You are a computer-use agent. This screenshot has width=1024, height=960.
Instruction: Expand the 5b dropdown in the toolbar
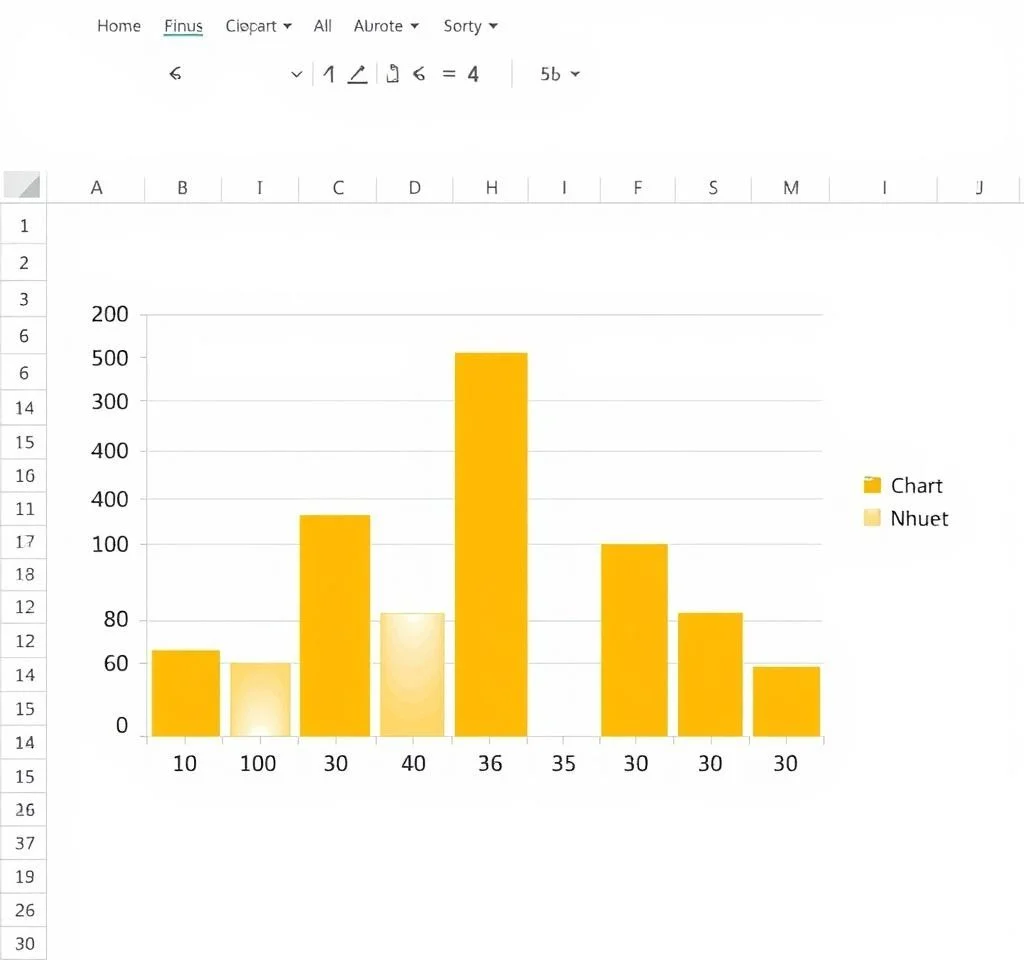(x=560, y=74)
